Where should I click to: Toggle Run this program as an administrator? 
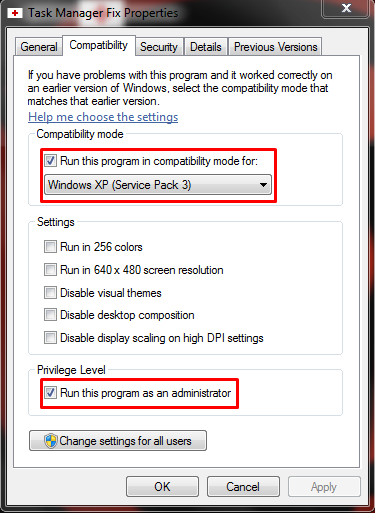pos(50,392)
